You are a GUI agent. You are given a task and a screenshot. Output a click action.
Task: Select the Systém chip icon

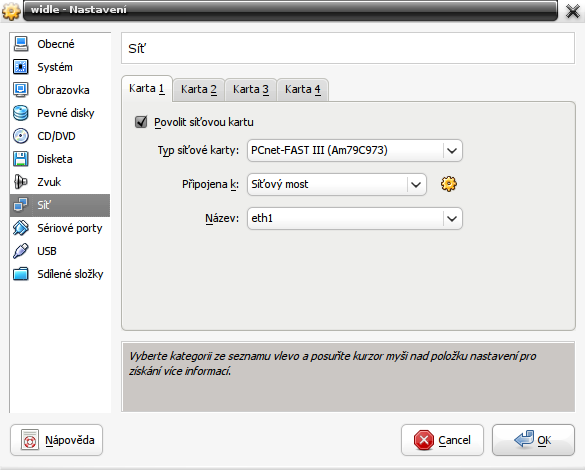(x=21, y=67)
